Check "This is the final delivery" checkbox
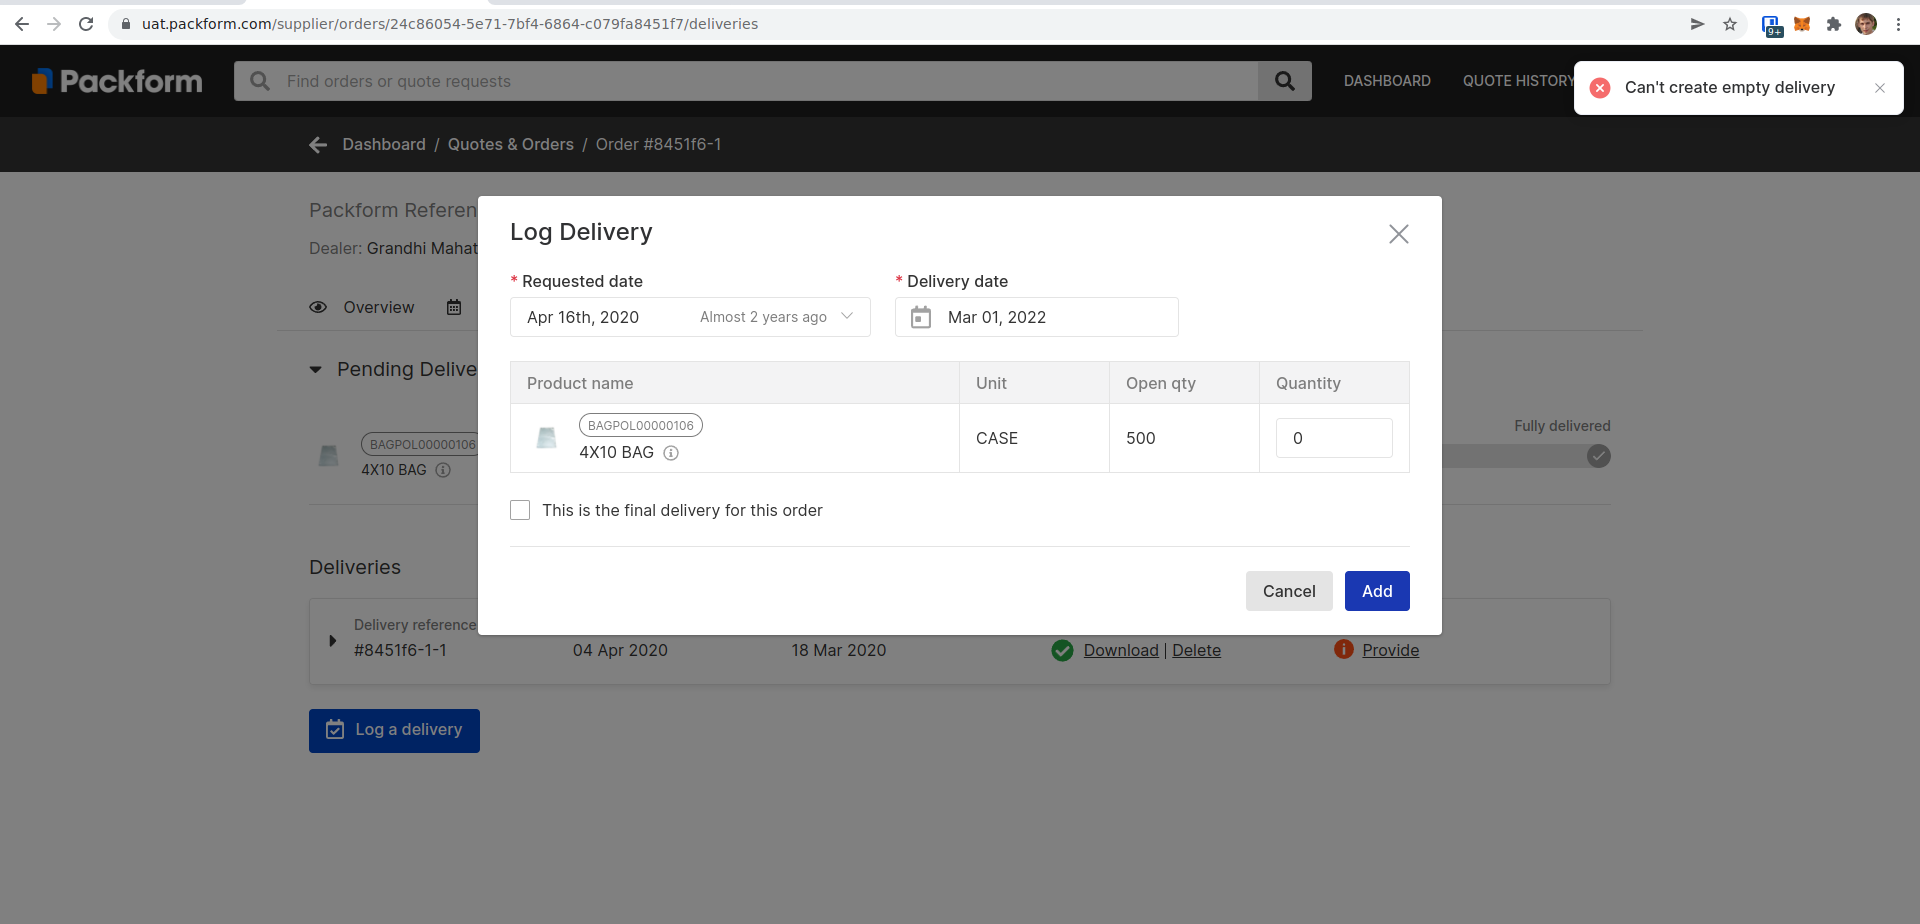This screenshot has height=924, width=1920. coord(520,510)
